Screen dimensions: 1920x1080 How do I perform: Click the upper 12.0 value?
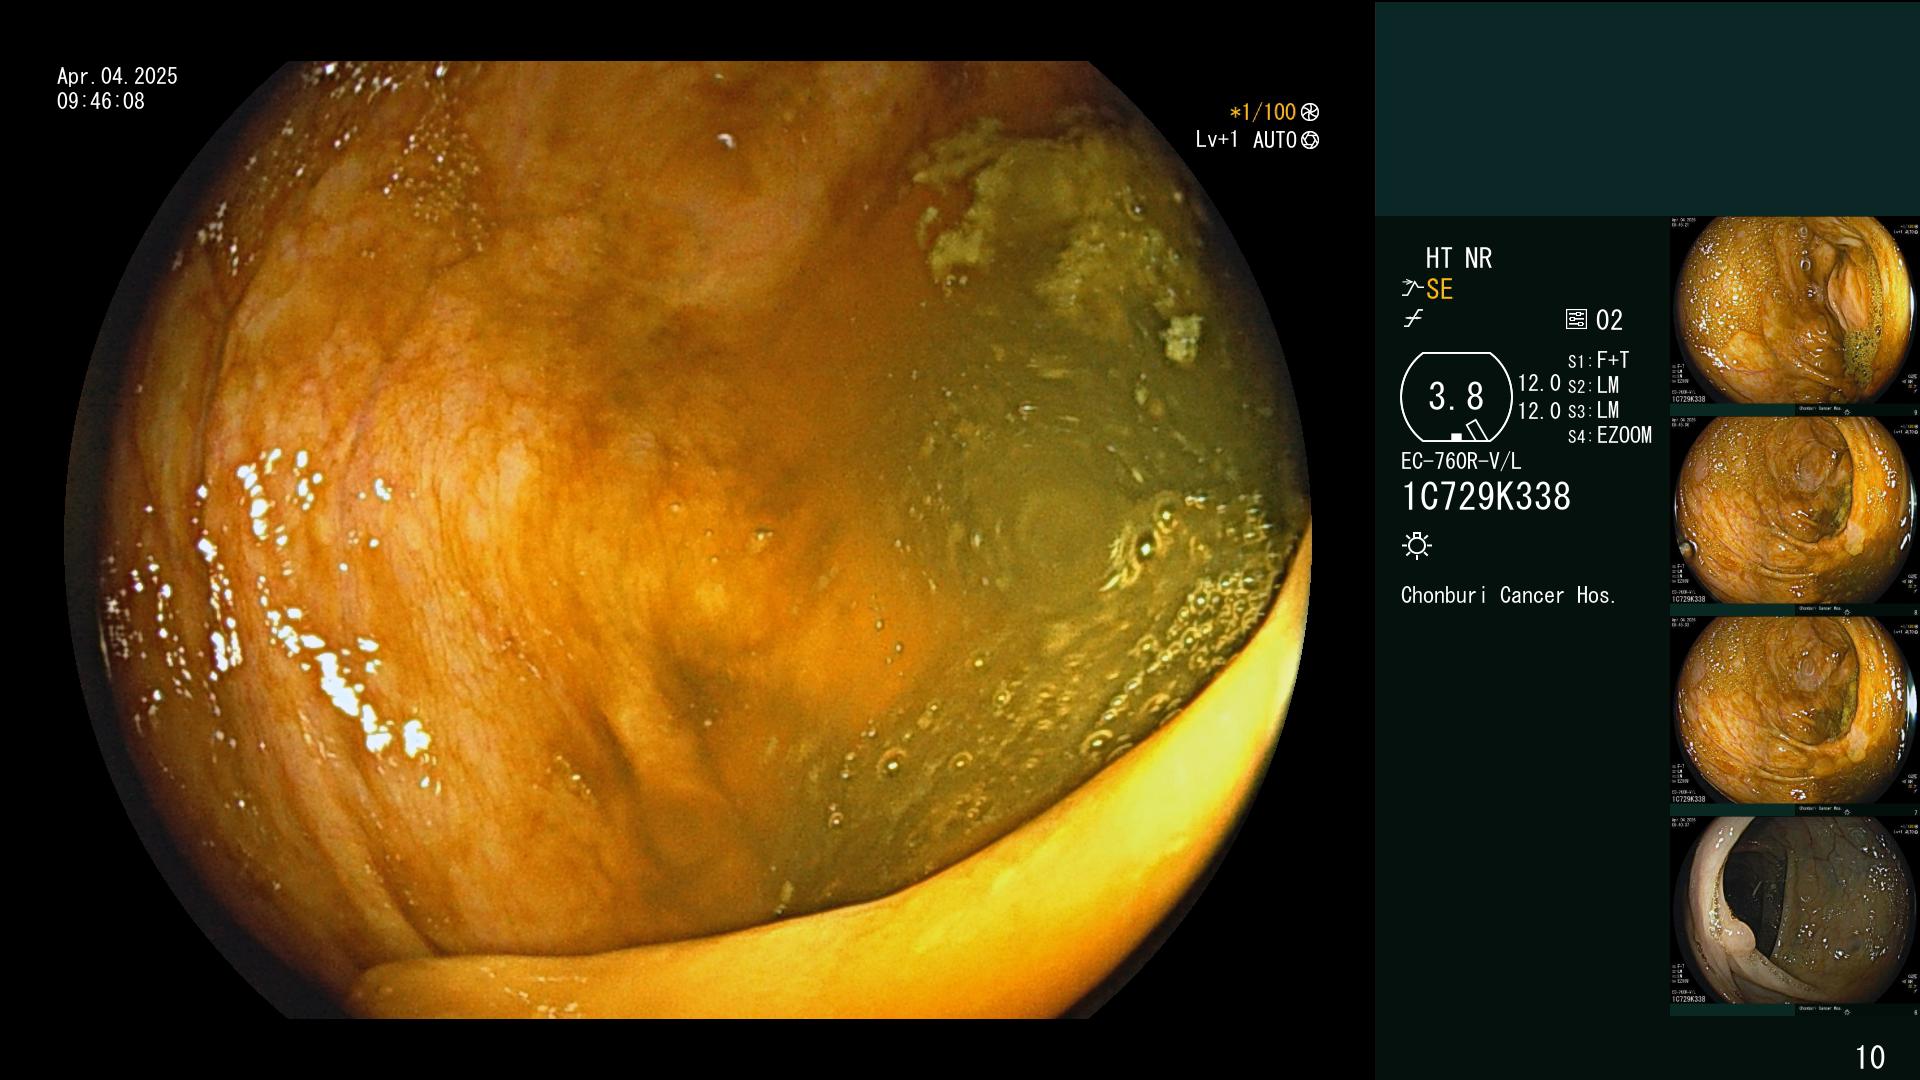tap(1539, 383)
